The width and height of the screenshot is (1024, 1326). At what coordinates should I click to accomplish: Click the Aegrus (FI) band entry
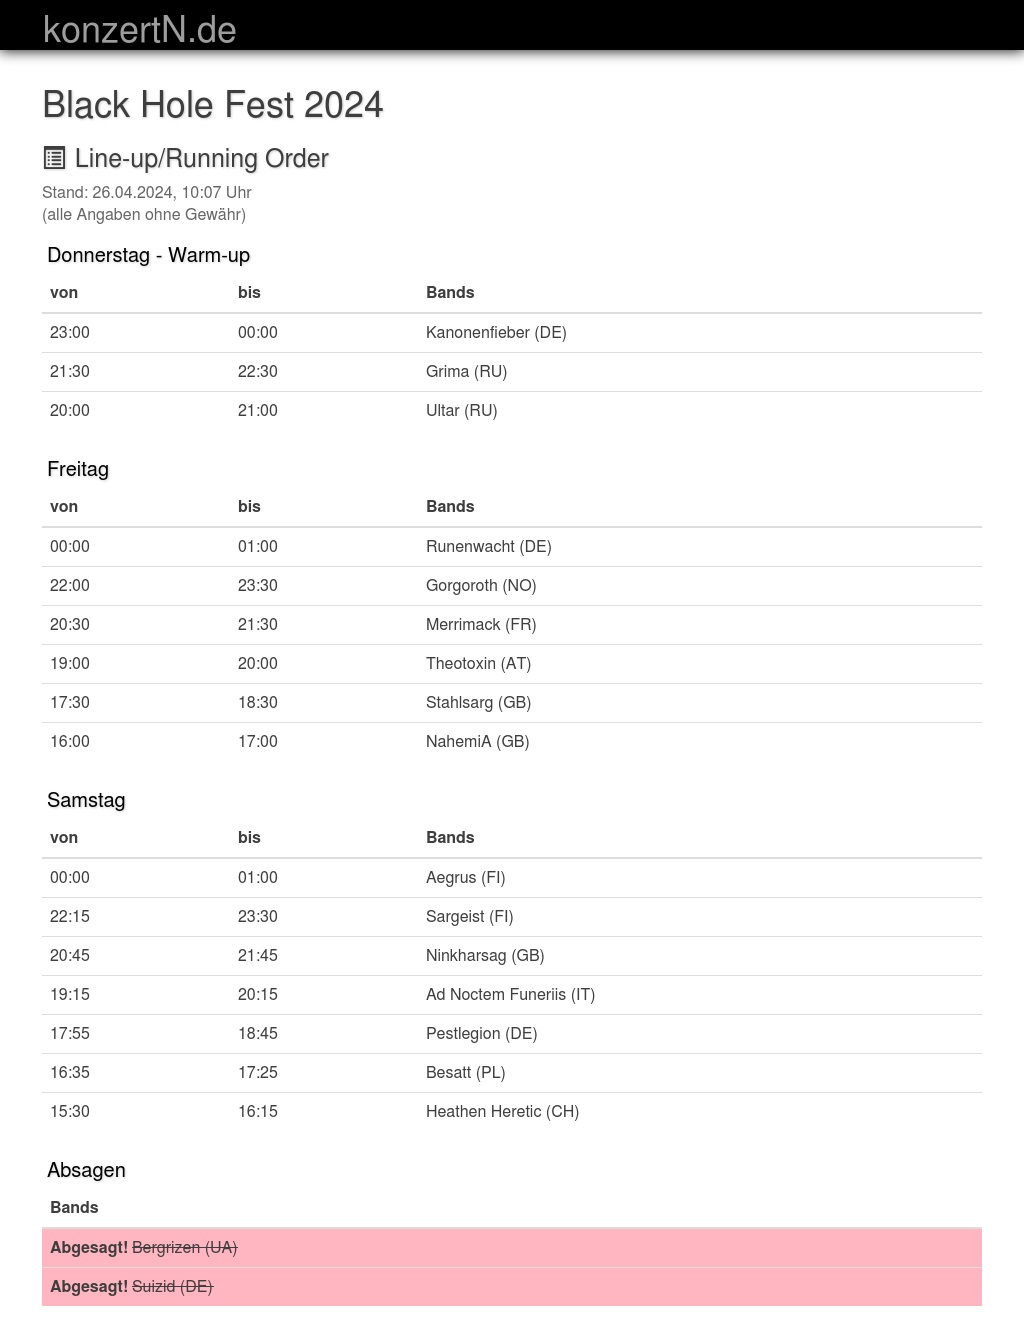(x=465, y=877)
